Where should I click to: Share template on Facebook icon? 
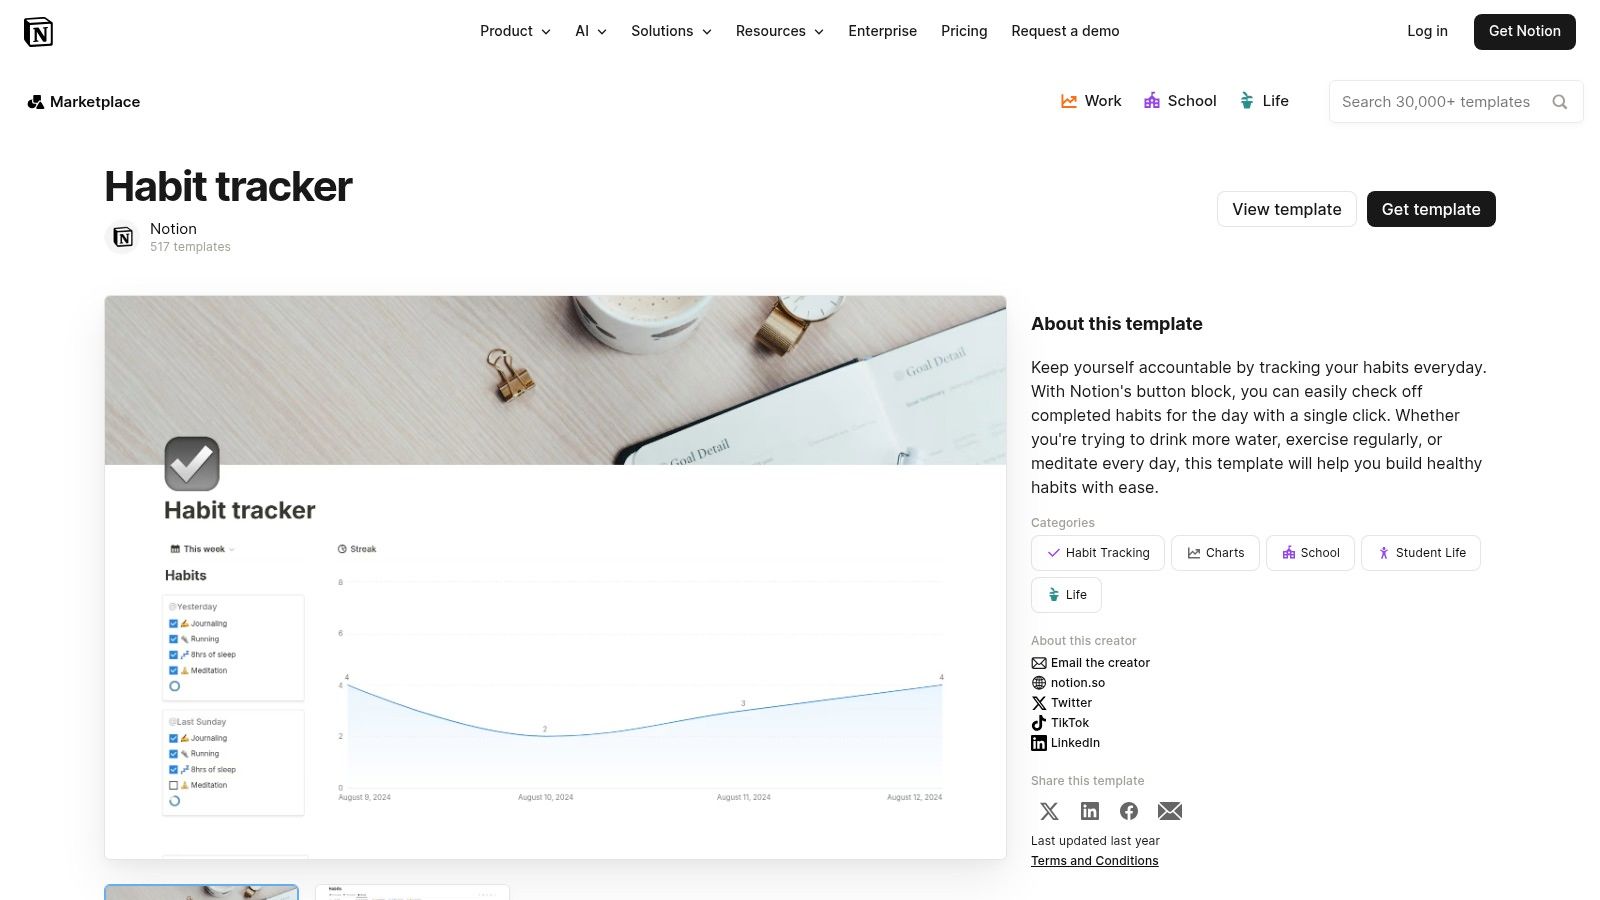(1129, 811)
